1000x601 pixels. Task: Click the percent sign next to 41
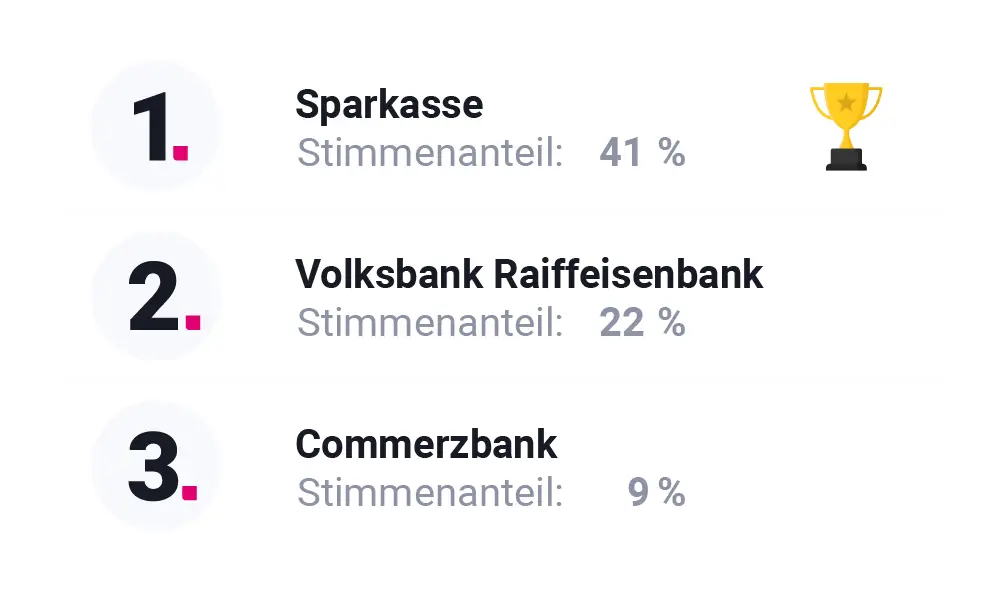click(672, 153)
